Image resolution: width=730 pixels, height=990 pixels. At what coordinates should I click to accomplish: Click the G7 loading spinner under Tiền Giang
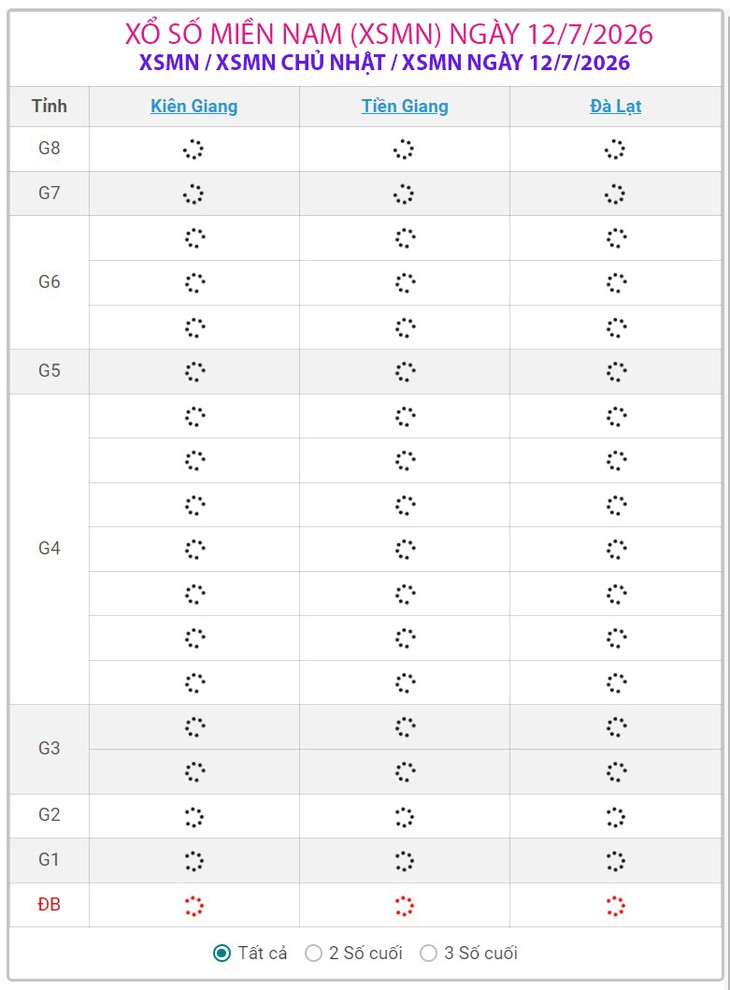tap(404, 194)
